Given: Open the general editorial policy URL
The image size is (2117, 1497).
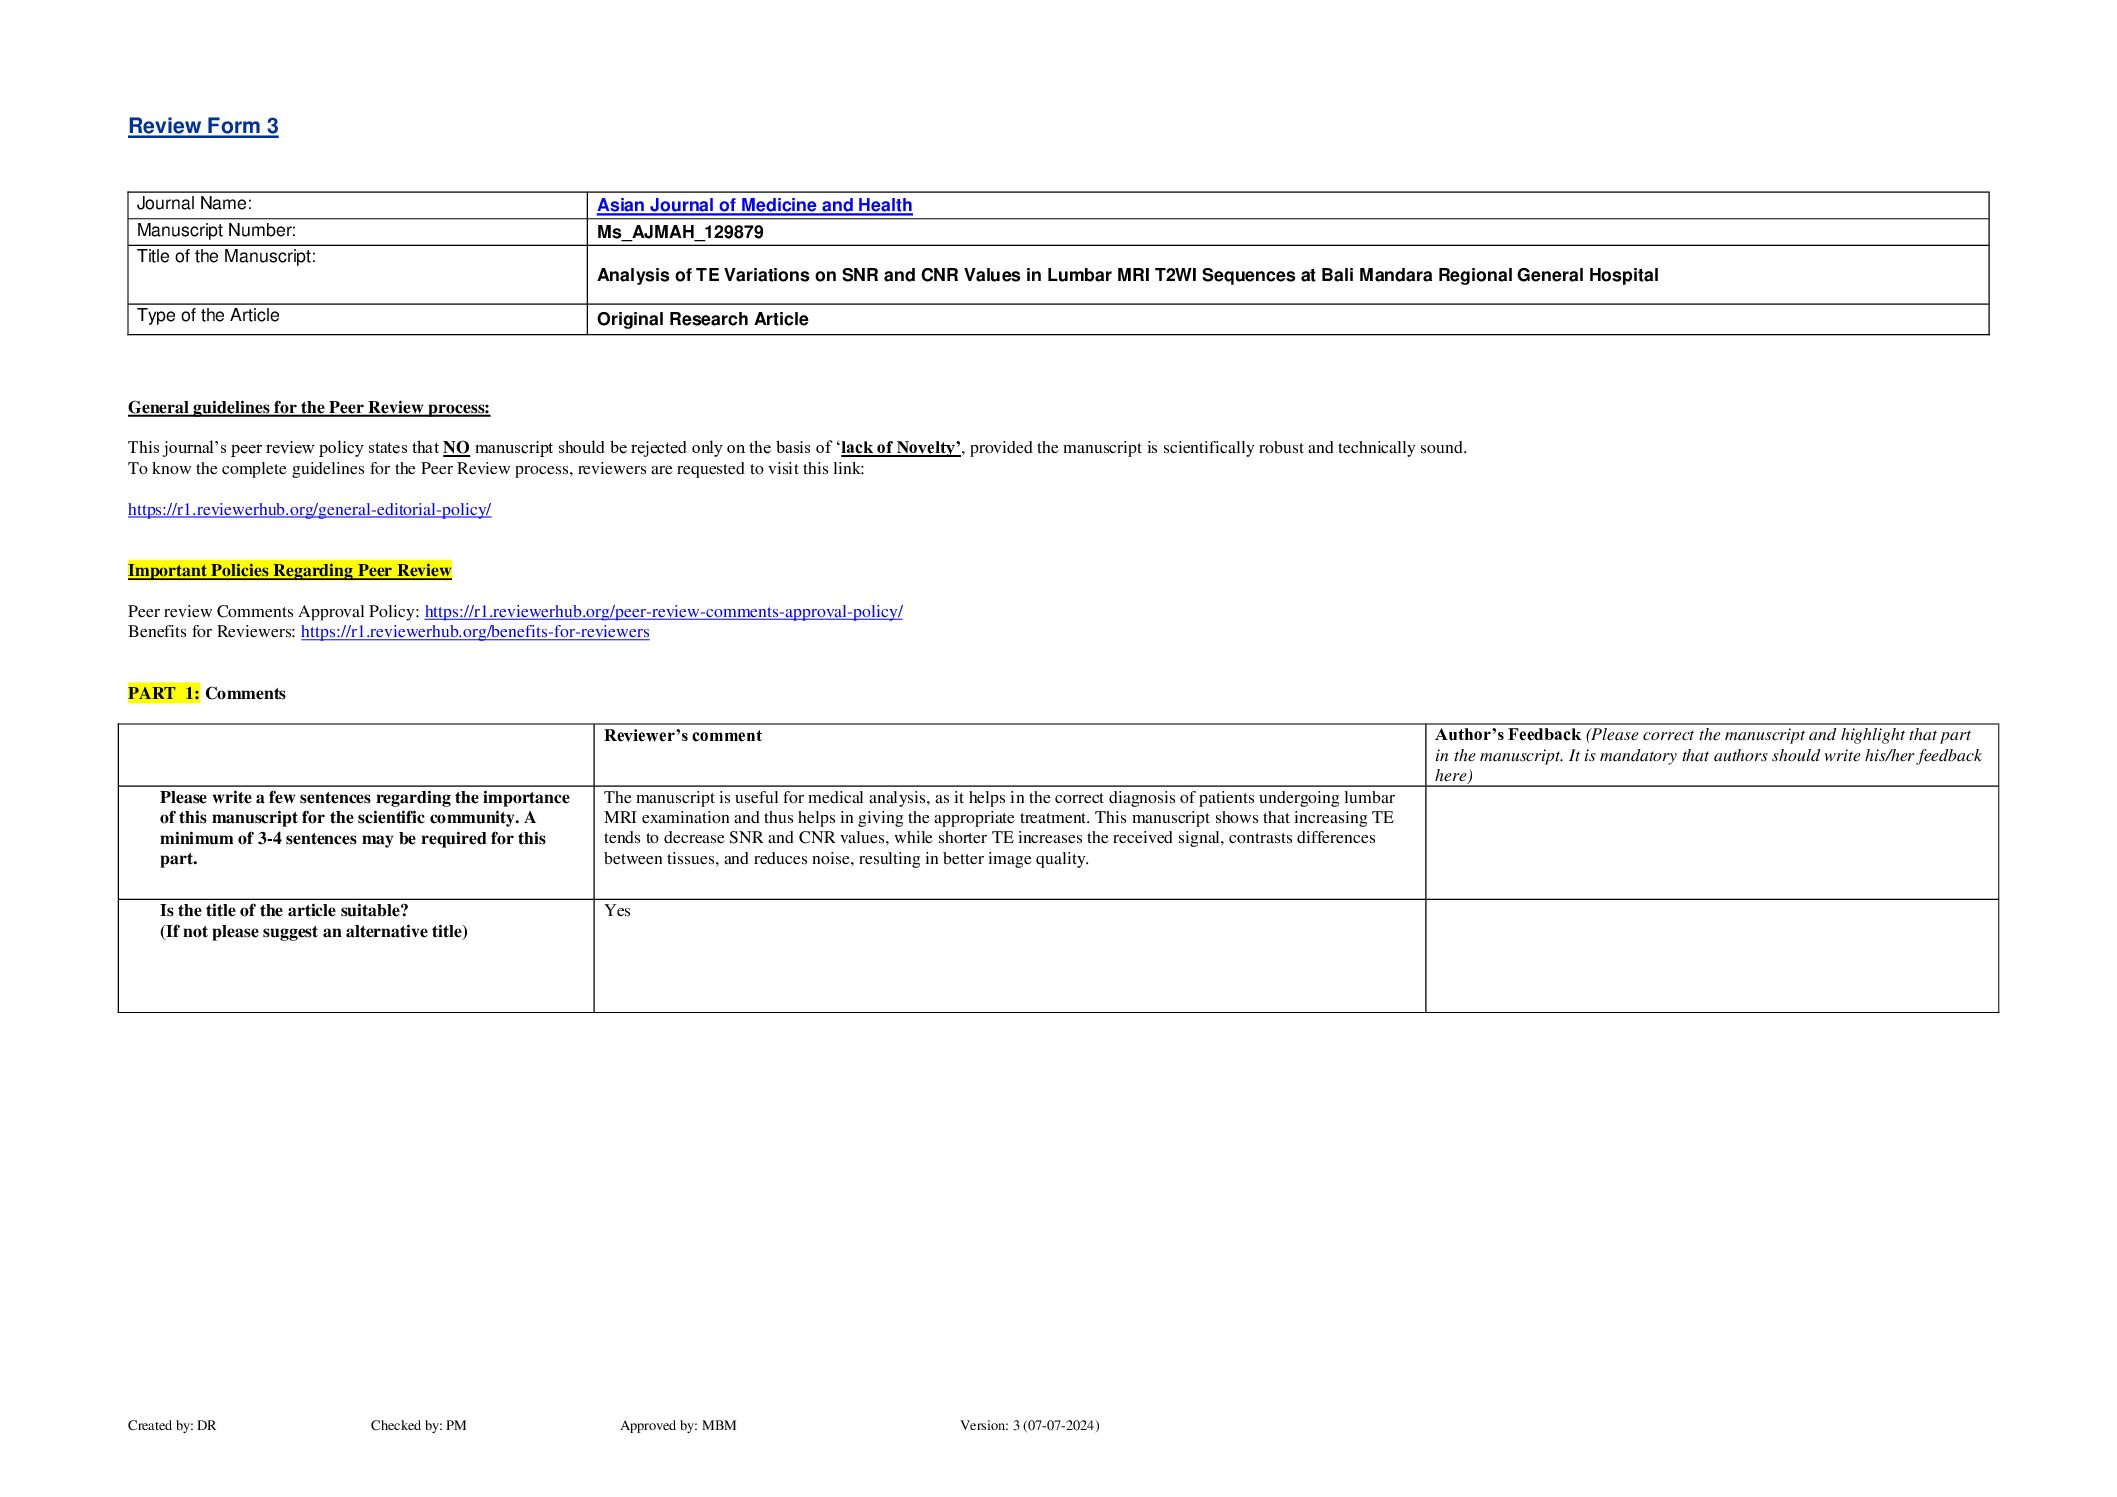Looking at the screenshot, I should 309,510.
